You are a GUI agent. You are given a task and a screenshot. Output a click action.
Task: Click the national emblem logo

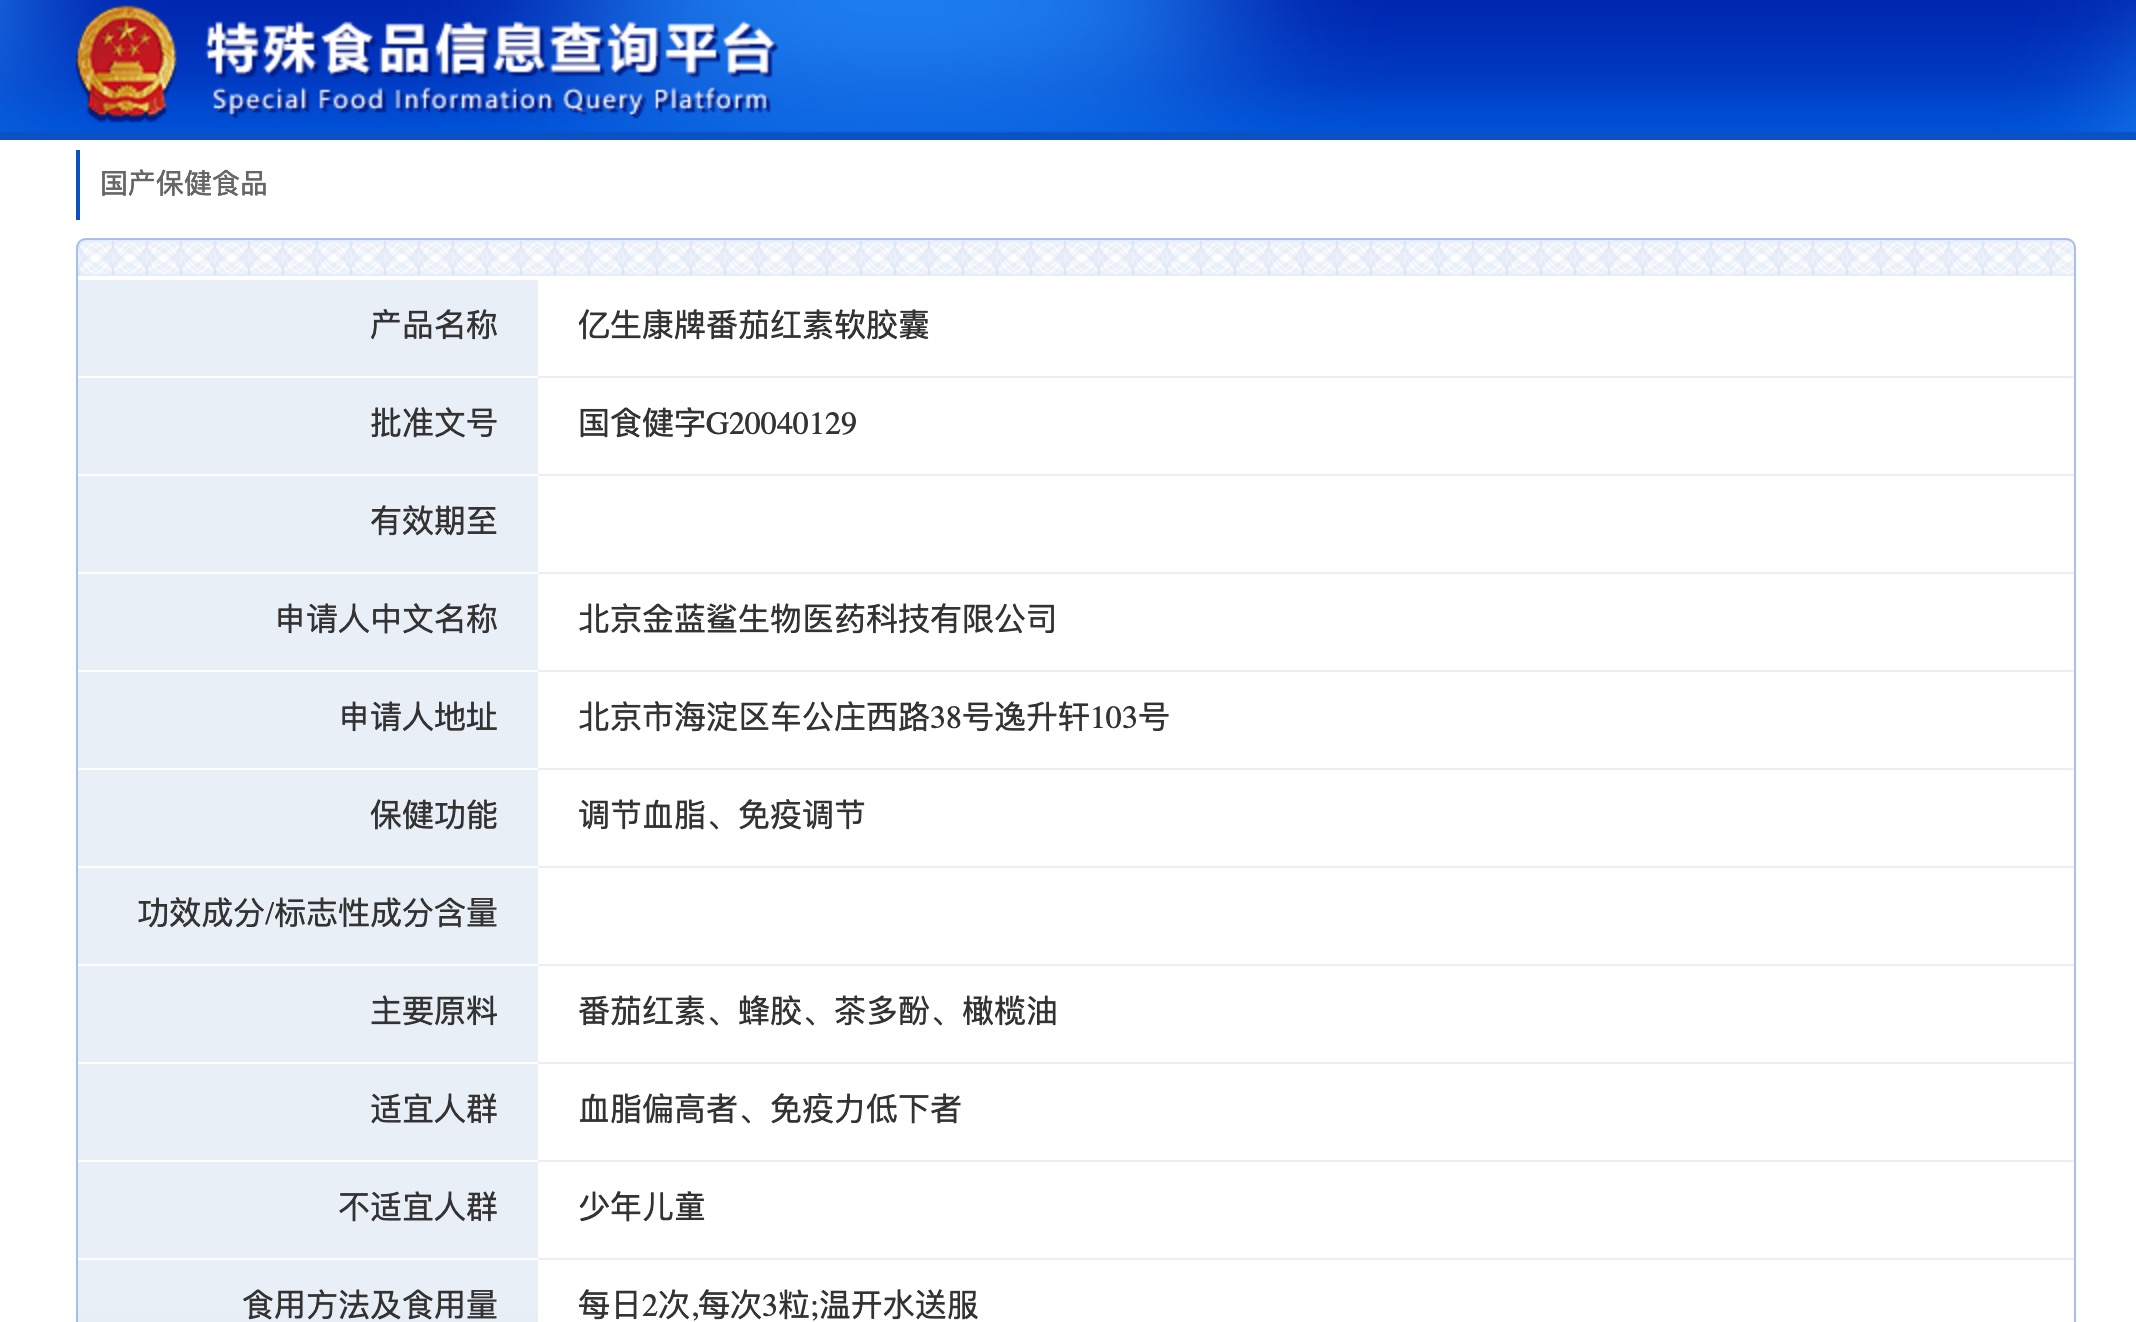[x=126, y=64]
